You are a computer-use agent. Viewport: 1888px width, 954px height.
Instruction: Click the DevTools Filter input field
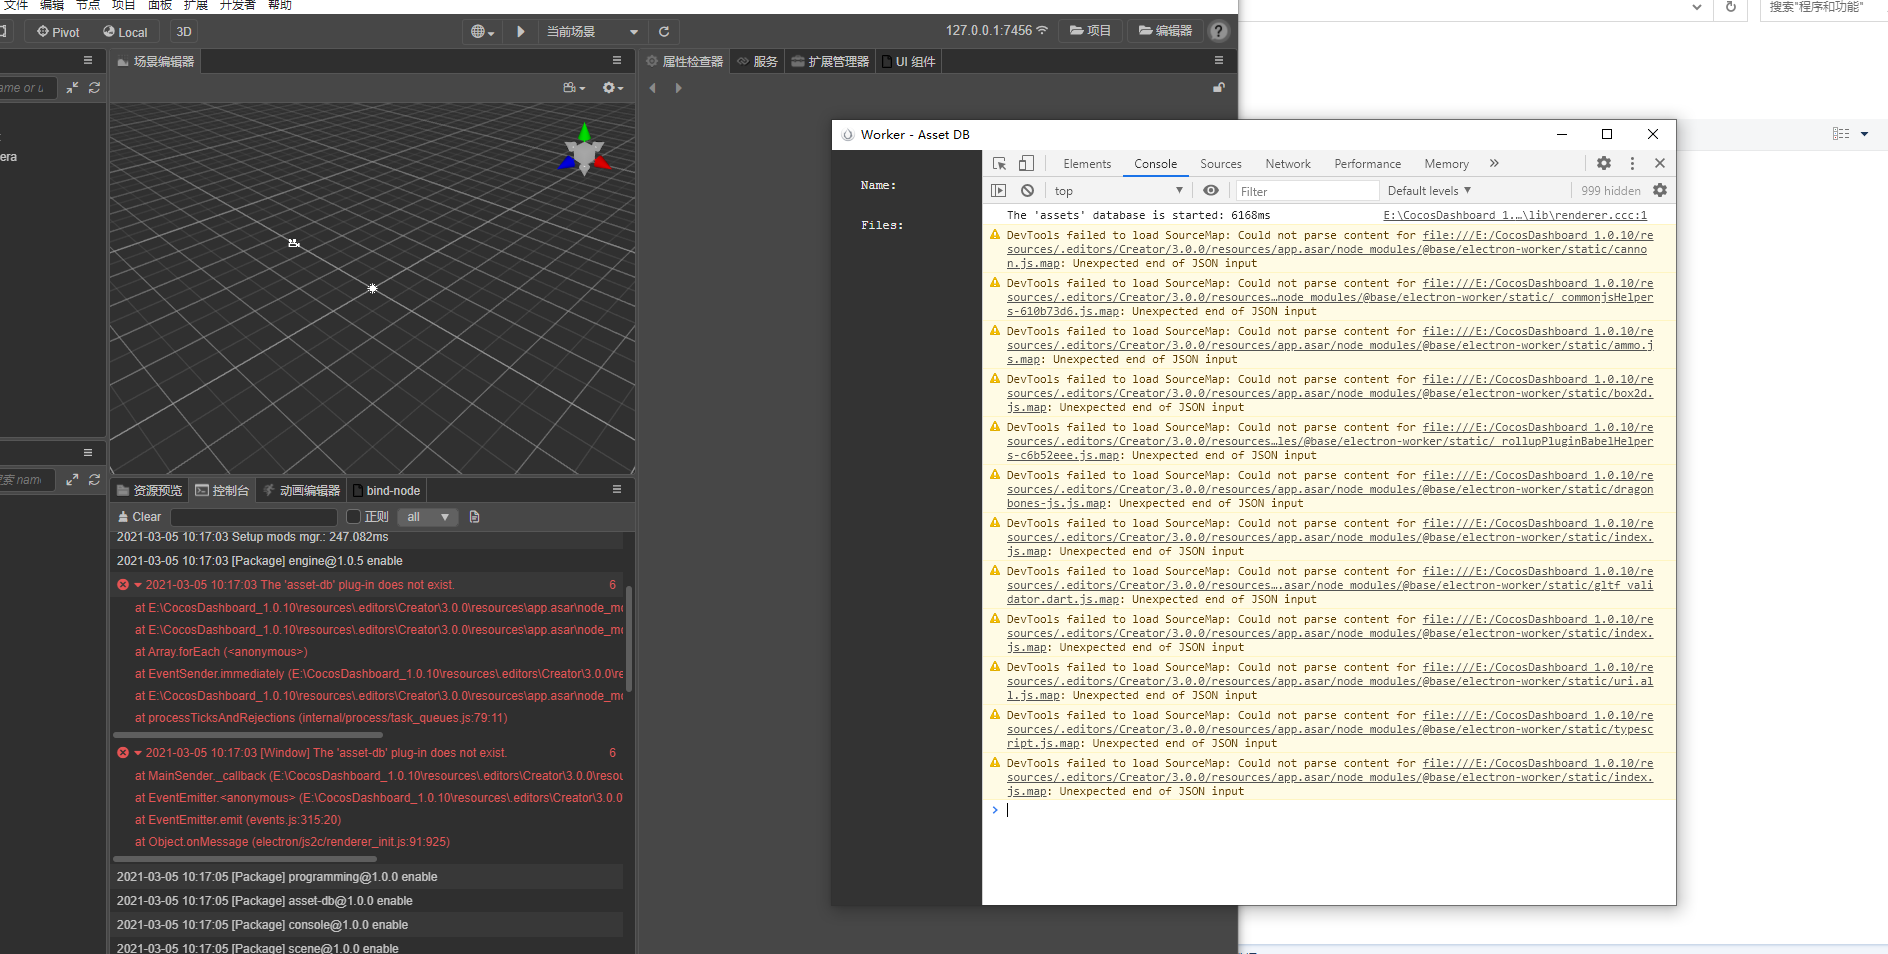click(x=1306, y=191)
